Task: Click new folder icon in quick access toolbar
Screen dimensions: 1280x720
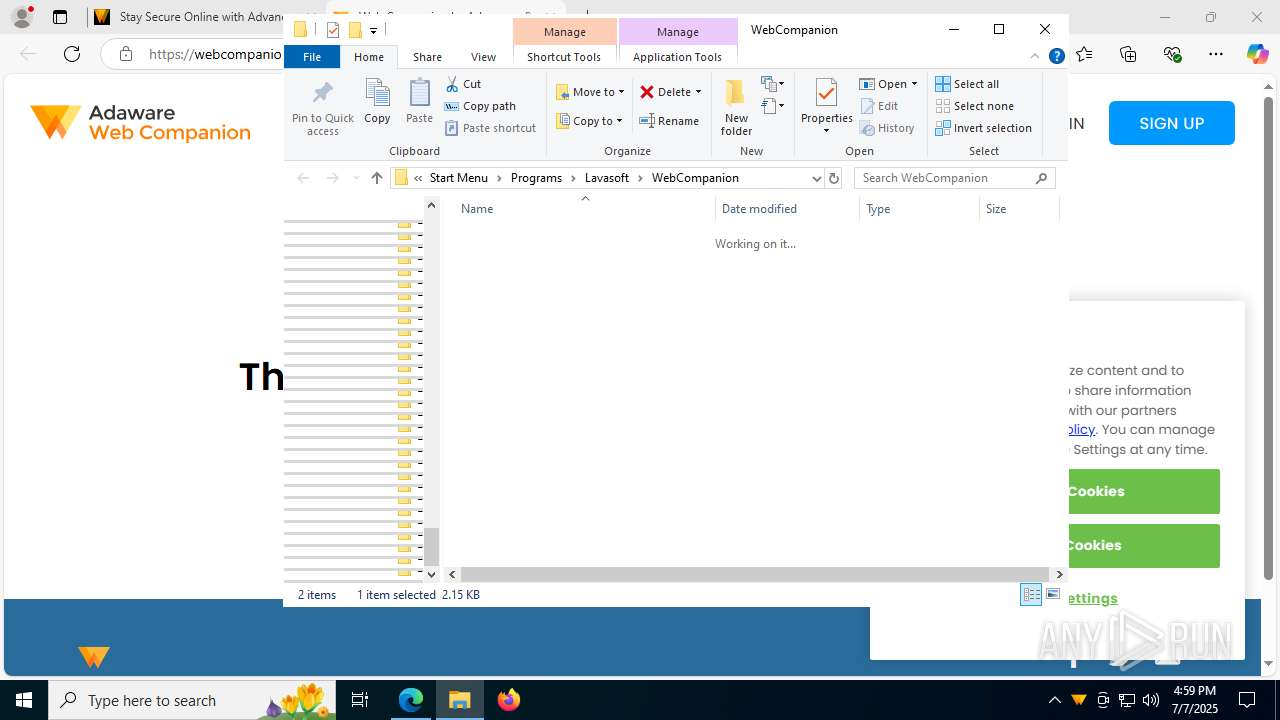Action: (354, 30)
